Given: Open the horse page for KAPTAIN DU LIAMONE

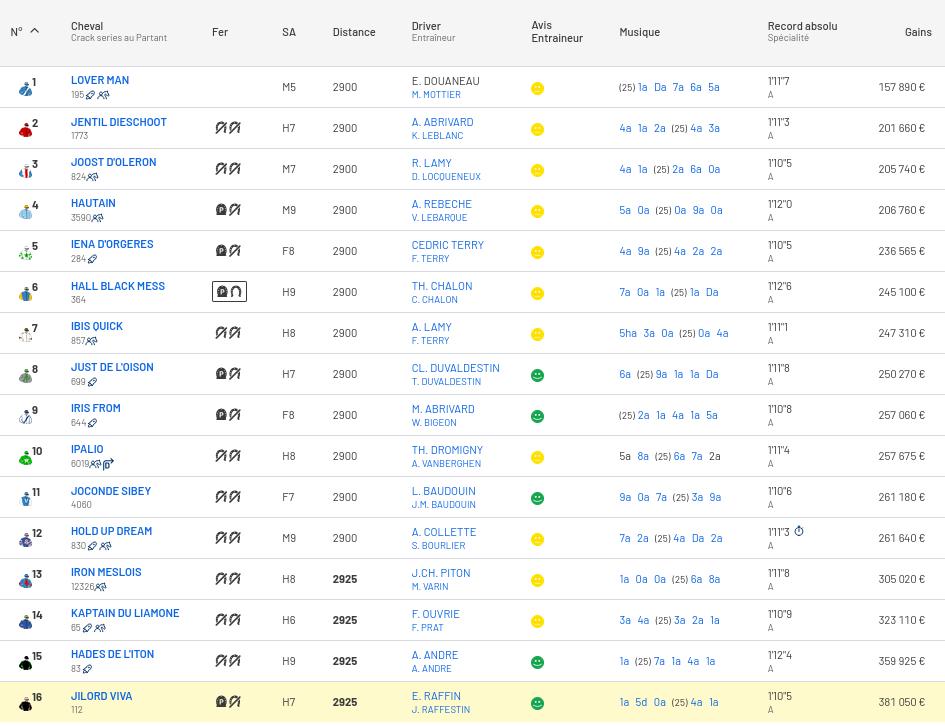Looking at the screenshot, I should [125, 613].
